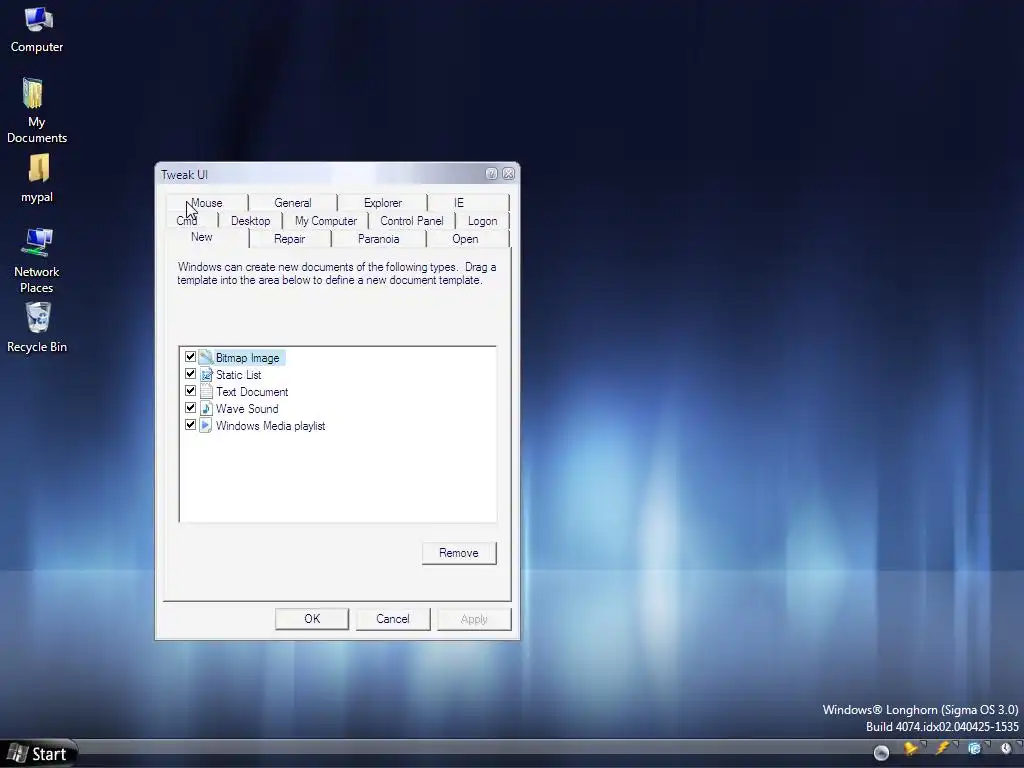Click the Wave Sound file type icon
1024x768 pixels.
(206, 408)
